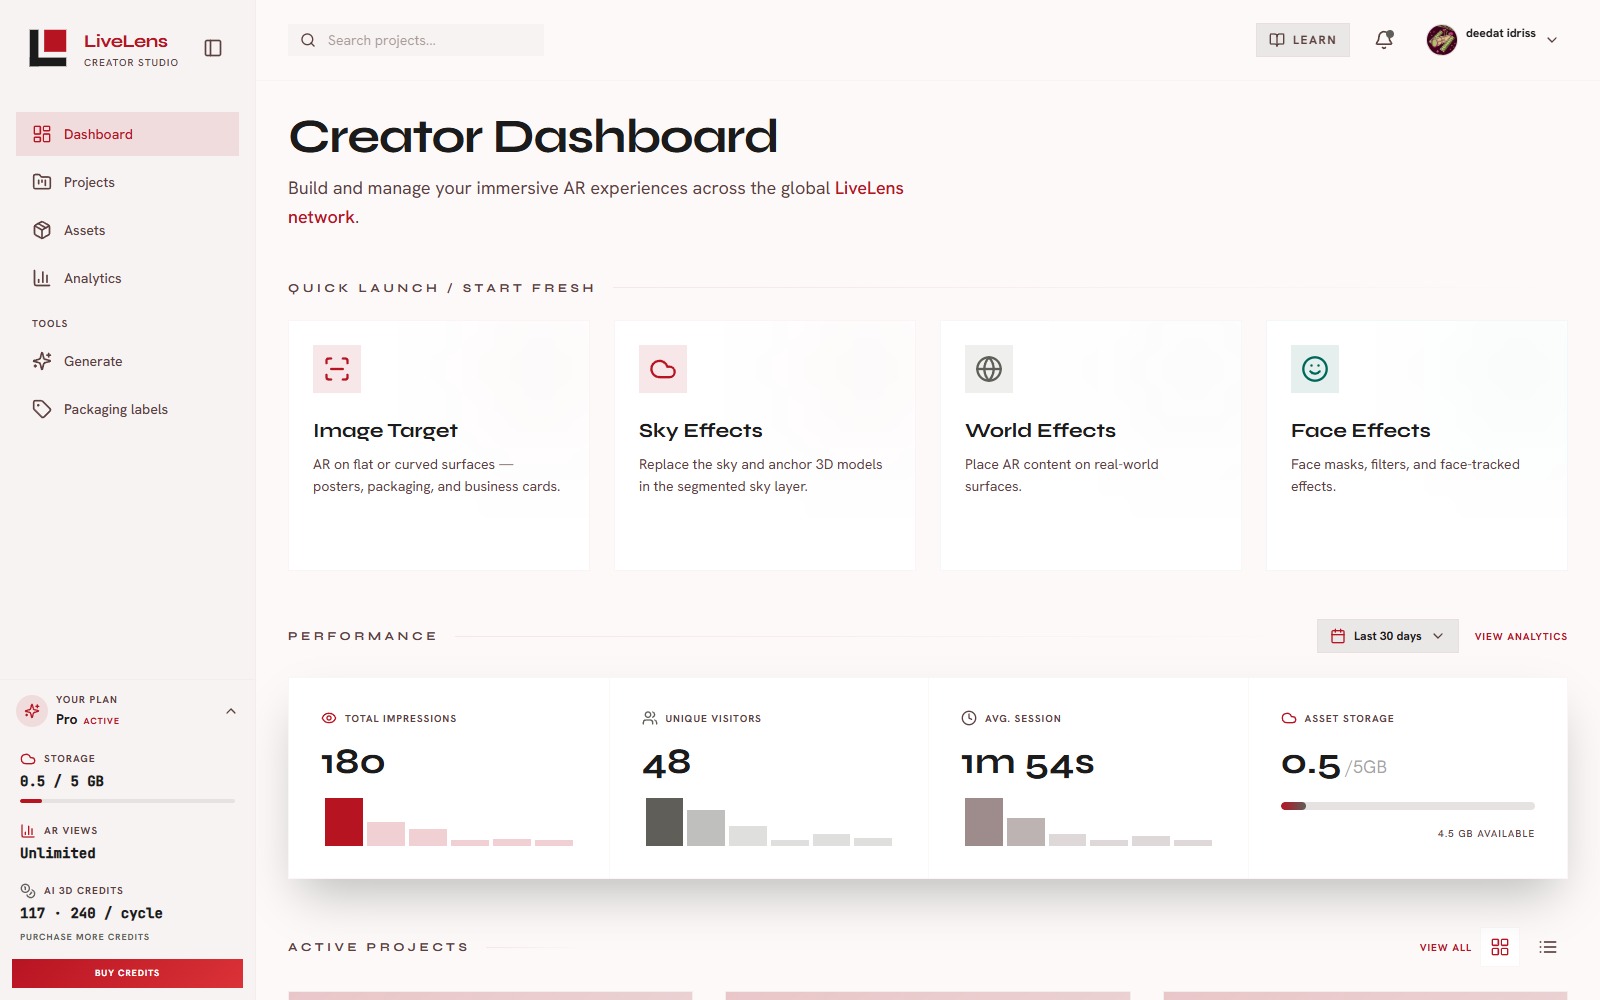Image resolution: width=1600 pixels, height=1000 pixels.
Task: Click the Creator Dashboard heading
Action: (533, 137)
